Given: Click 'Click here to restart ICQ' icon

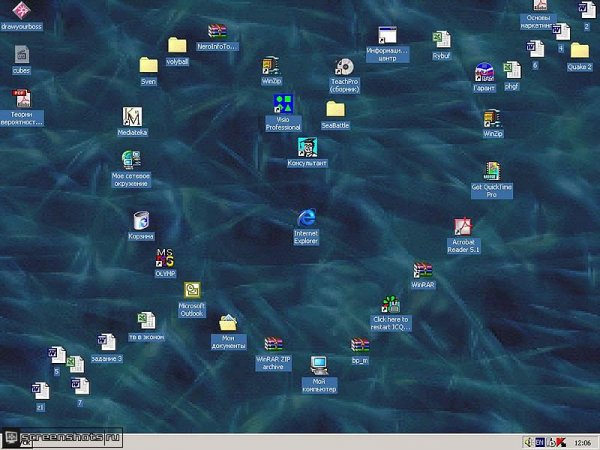Looking at the screenshot, I should pos(391,305).
